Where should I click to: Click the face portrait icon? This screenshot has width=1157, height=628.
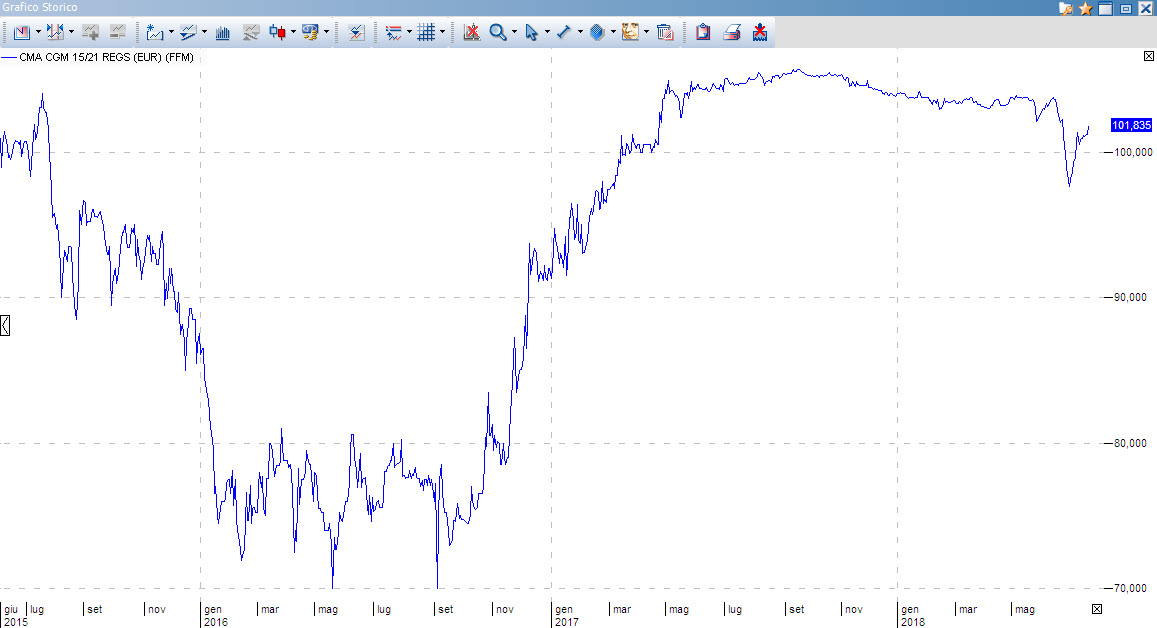tap(630, 32)
